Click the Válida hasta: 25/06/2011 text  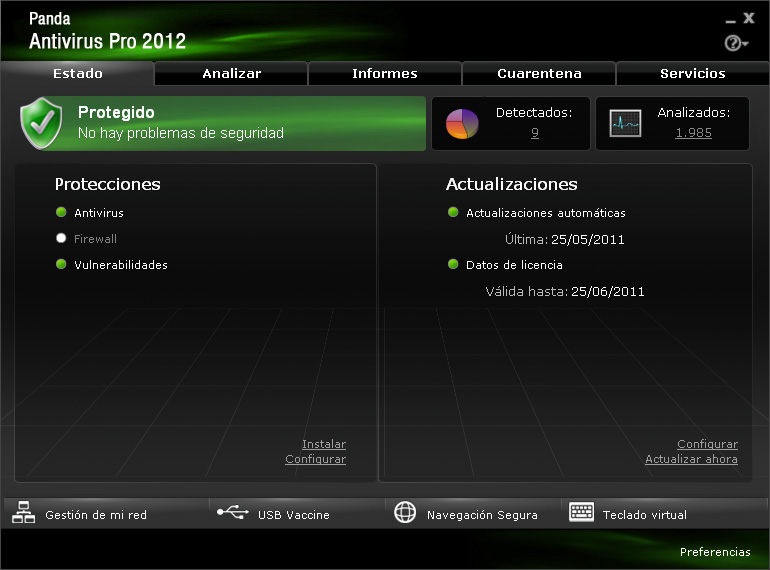coord(565,291)
